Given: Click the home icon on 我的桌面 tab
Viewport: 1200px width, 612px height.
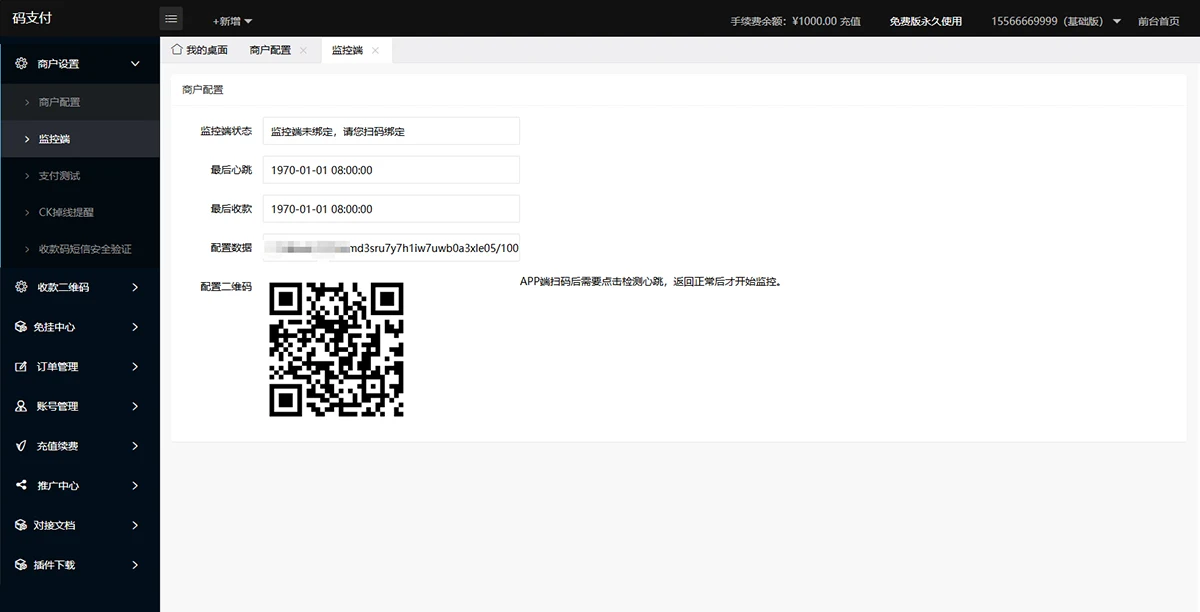Looking at the screenshot, I should [177, 49].
